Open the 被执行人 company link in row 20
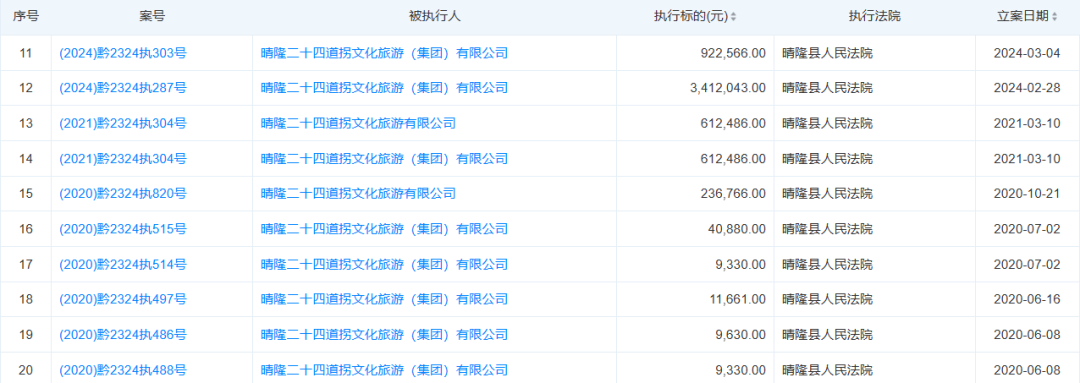The image size is (1080, 383). click(384, 371)
